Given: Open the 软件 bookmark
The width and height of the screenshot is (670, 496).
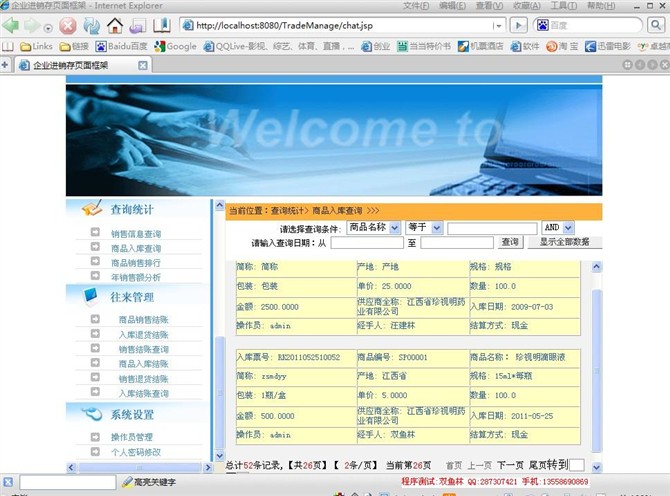Looking at the screenshot, I should tap(525, 46).
